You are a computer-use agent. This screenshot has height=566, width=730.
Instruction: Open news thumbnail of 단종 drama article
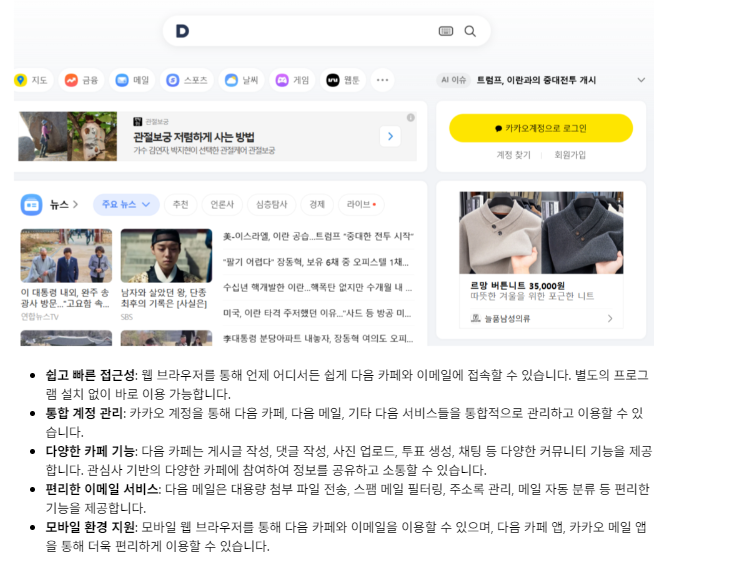coord(166,256)
